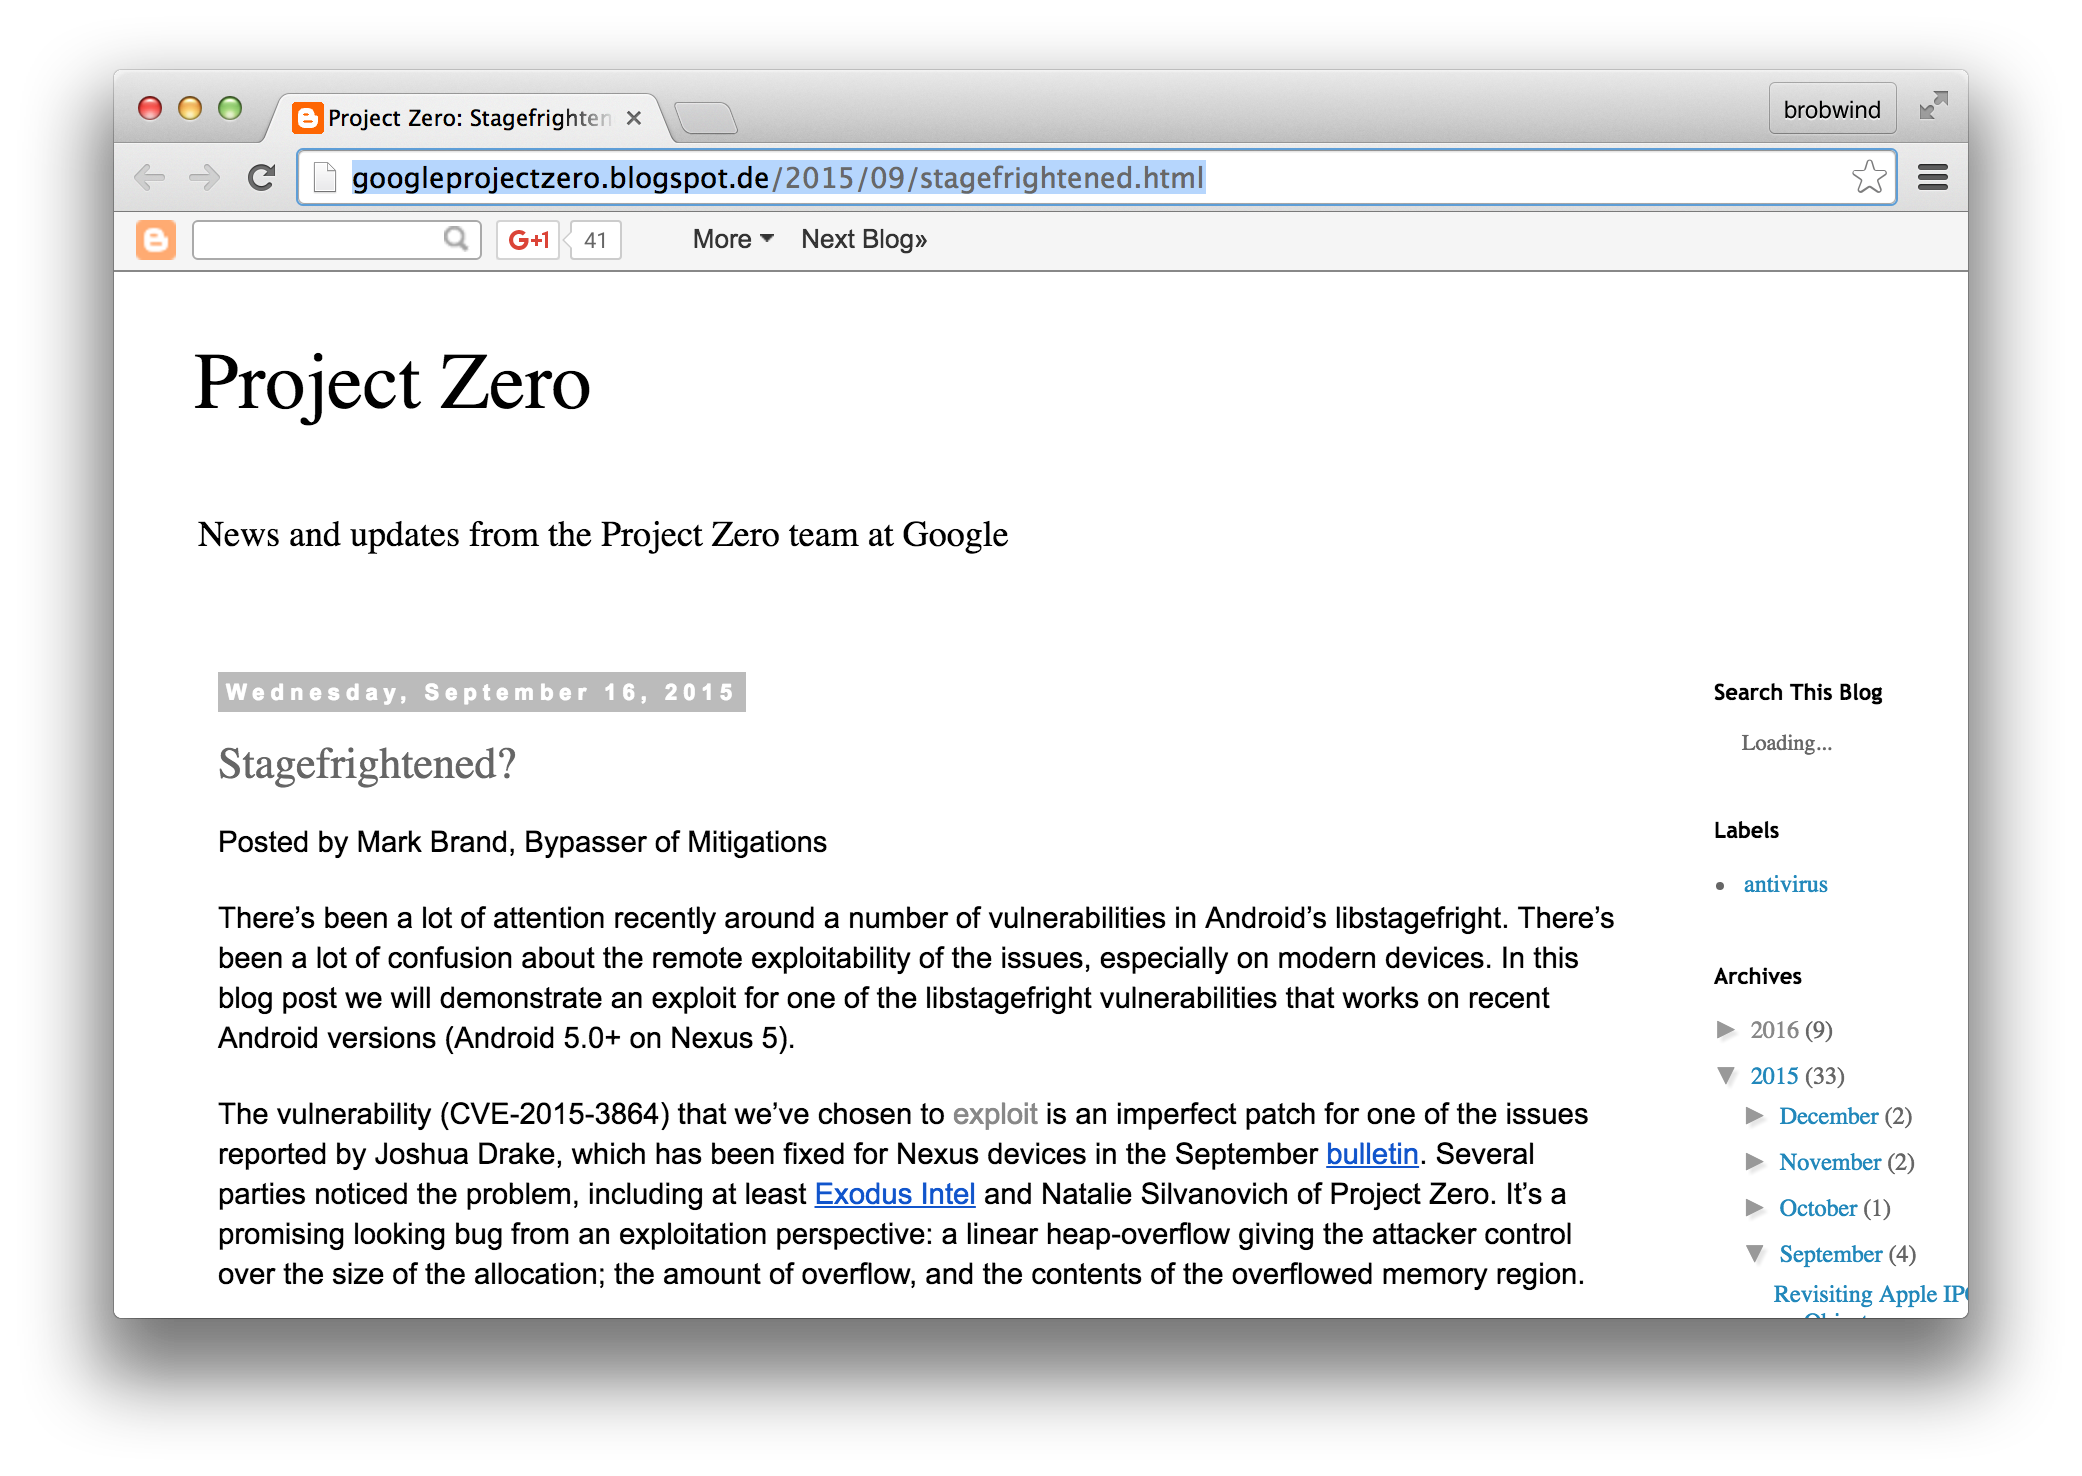The image size is (2082, 1476).
Task: Close the Project Zero tab
Action: coord(633,118)
